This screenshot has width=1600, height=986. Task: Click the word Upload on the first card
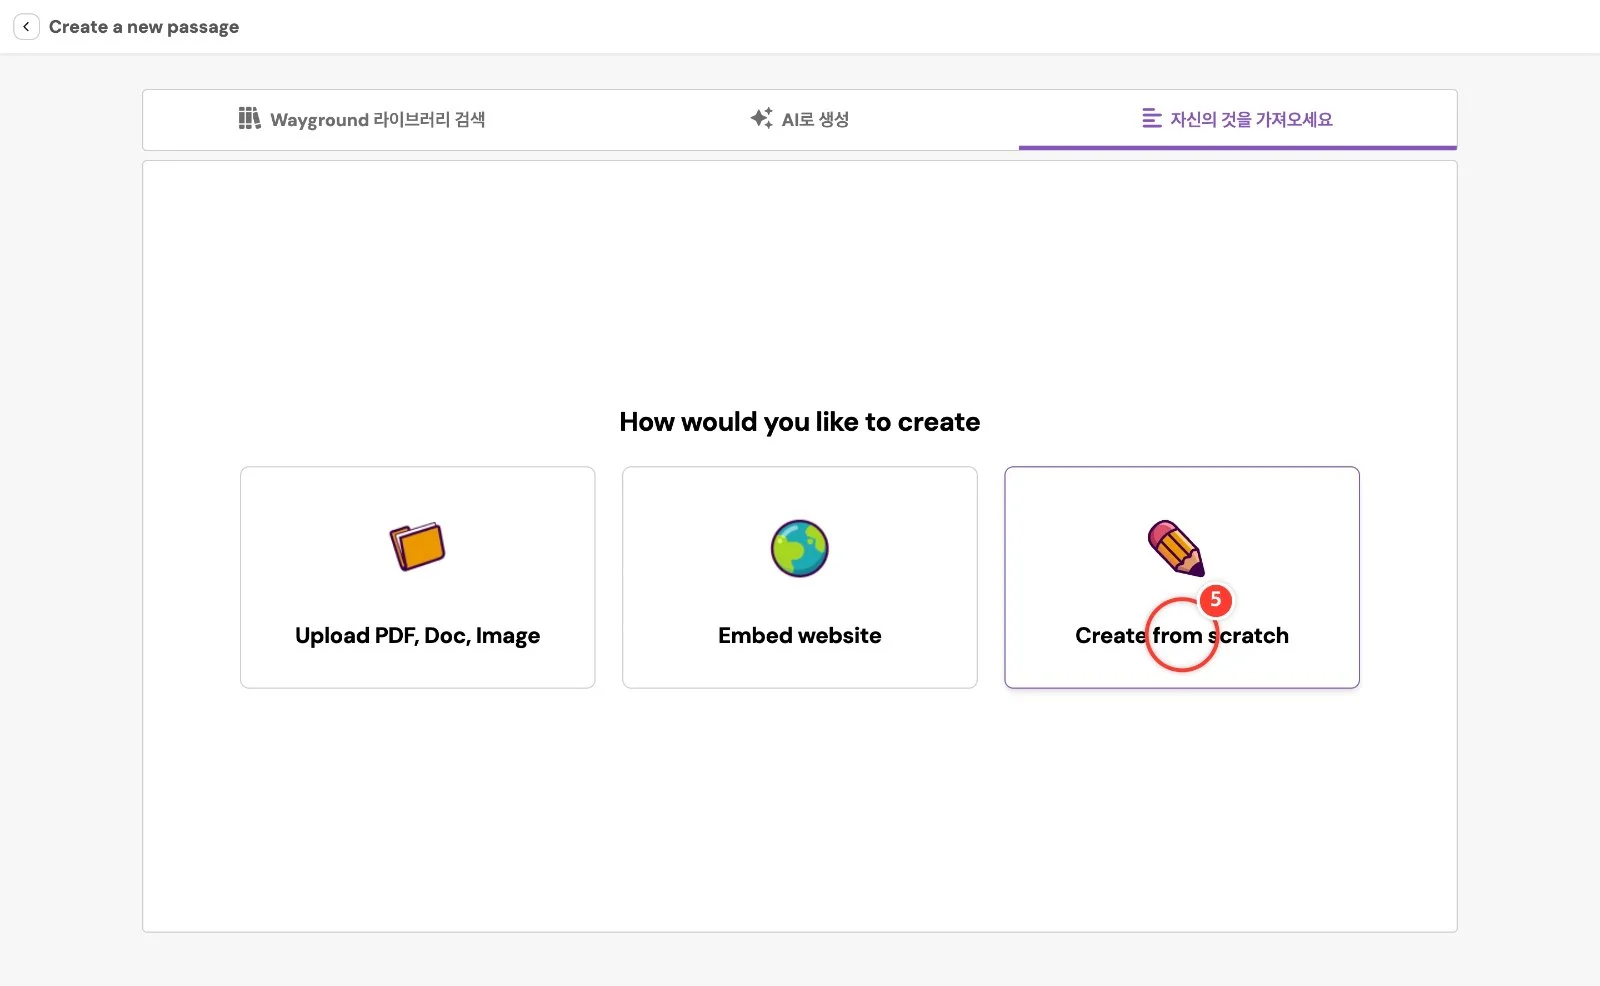click(332, 636)
